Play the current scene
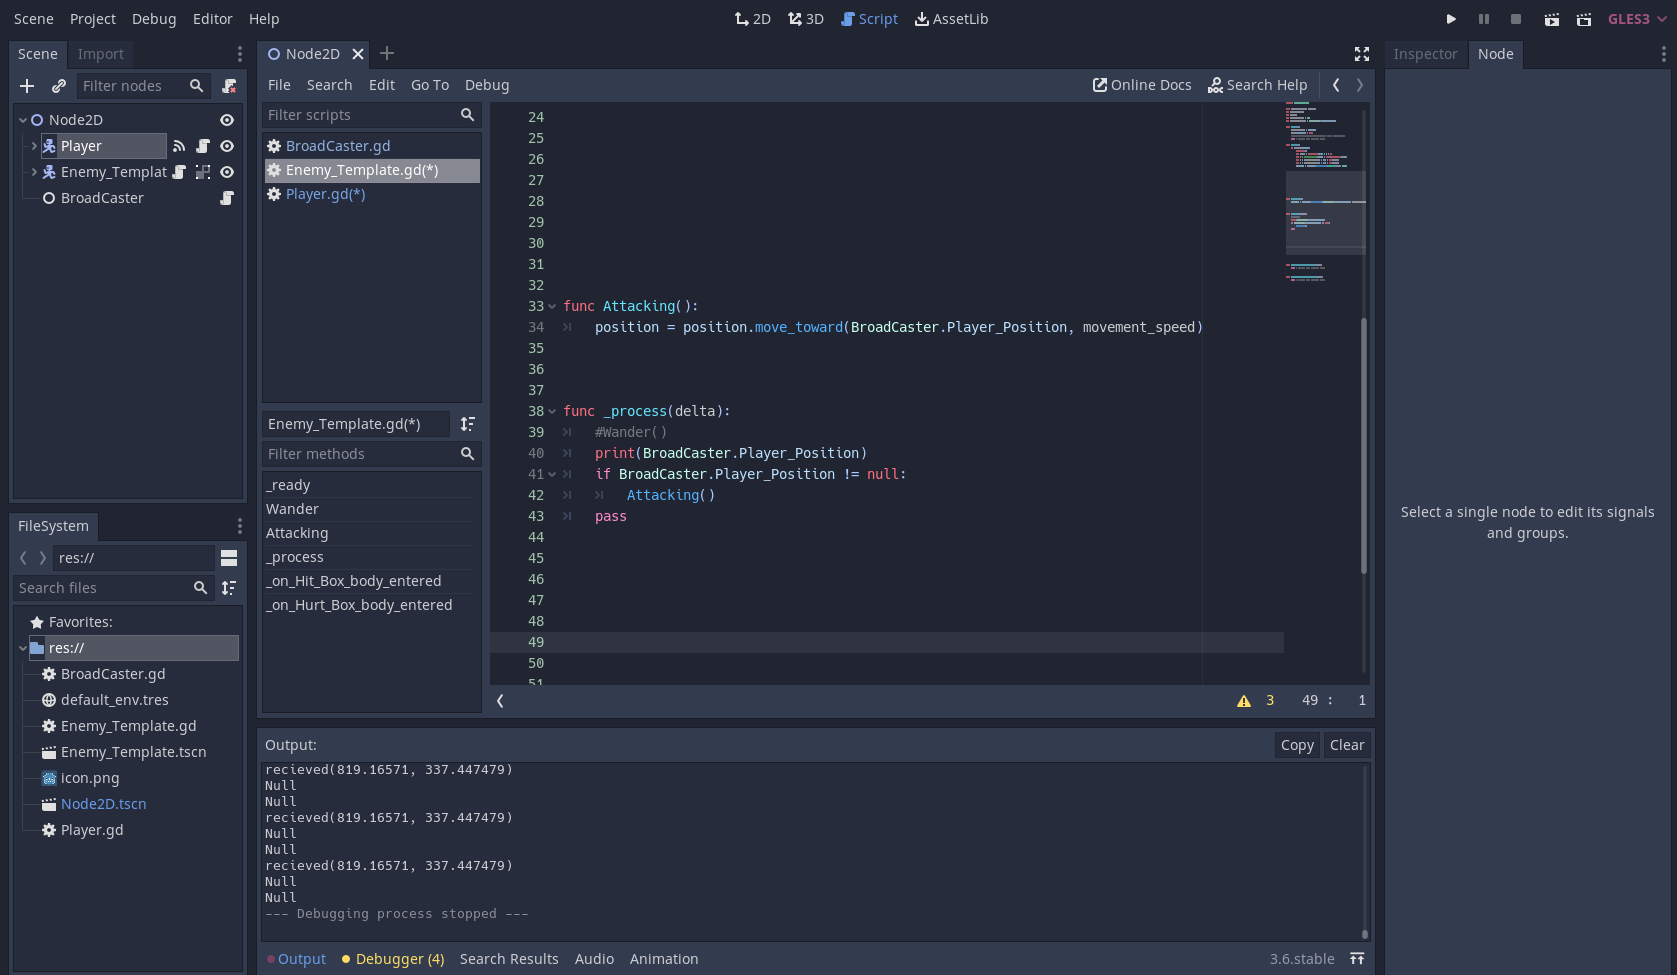Viewport: 1677px width, 975px height. point(1551,19)
